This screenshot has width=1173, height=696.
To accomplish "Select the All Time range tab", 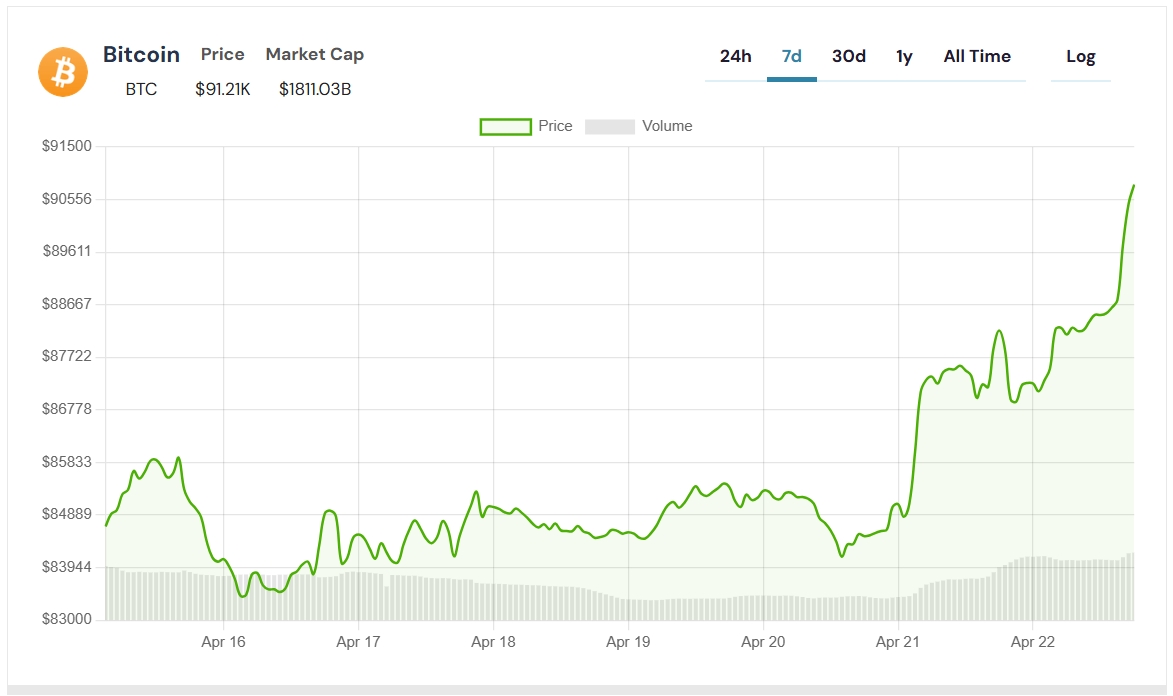I will click(977, 56).
